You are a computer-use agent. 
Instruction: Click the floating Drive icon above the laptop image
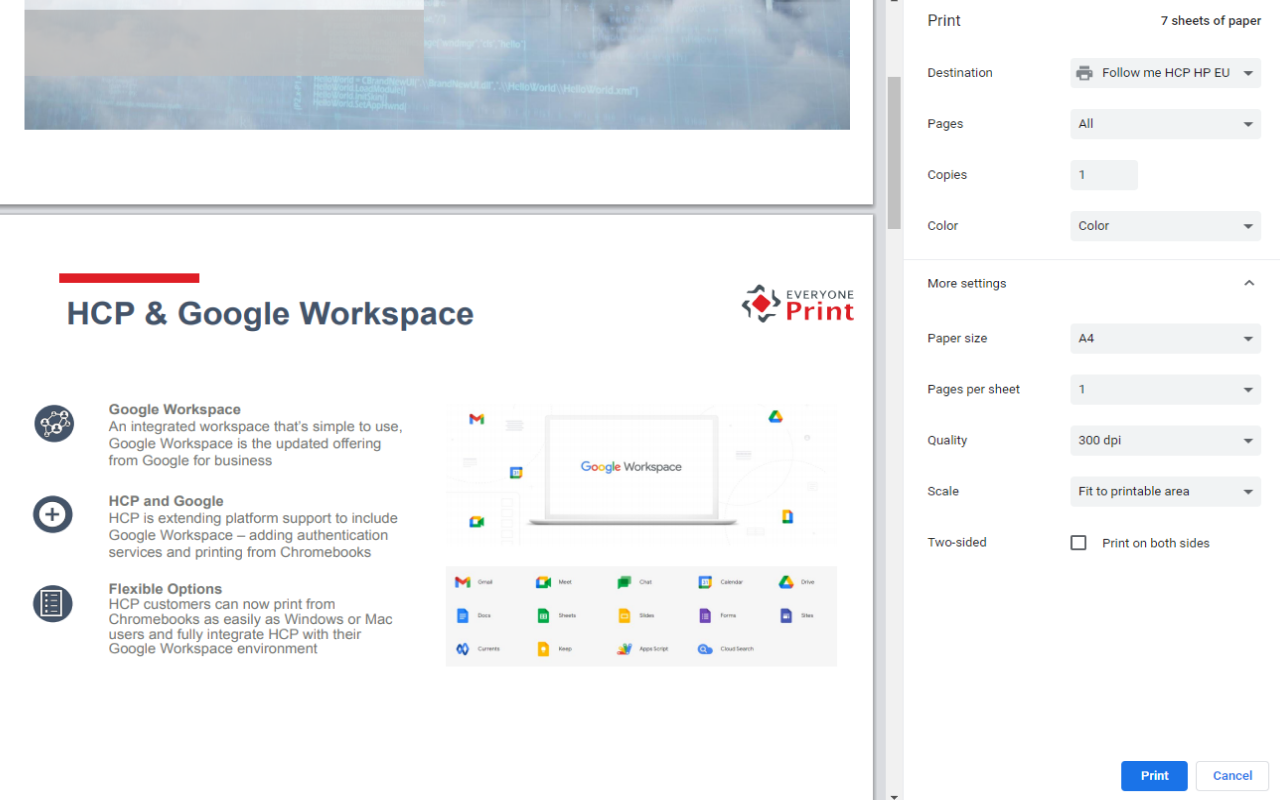point(775,417)
